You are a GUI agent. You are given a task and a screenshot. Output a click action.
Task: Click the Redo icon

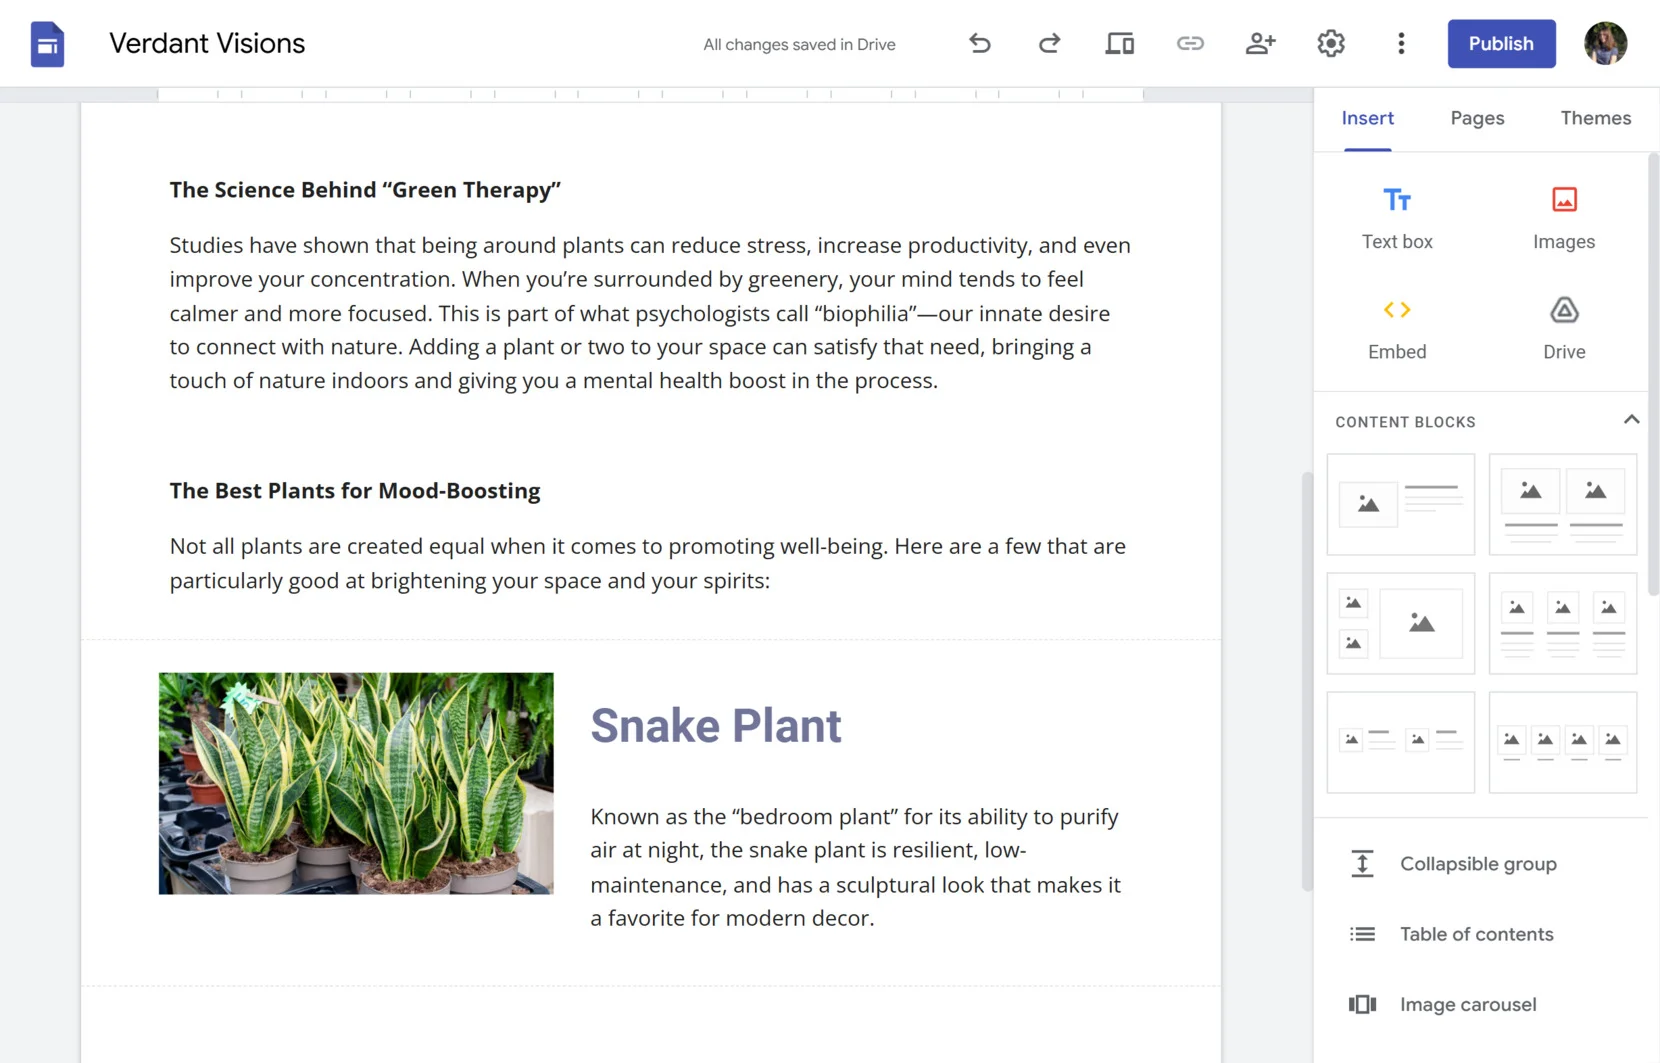pyautogui.click(x=1049, y=43)
